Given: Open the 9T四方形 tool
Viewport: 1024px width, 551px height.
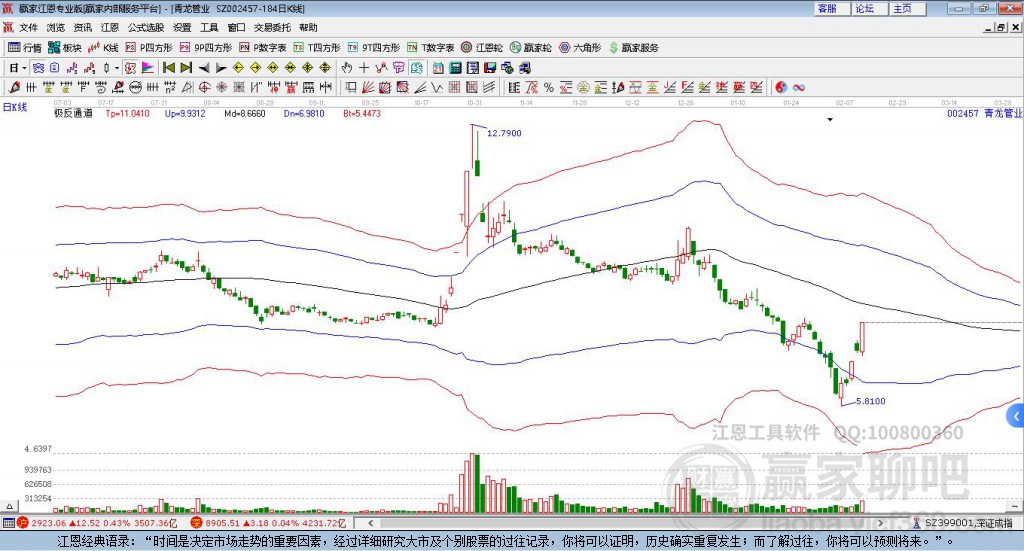Looking at the screenshot, I should 374,48.
